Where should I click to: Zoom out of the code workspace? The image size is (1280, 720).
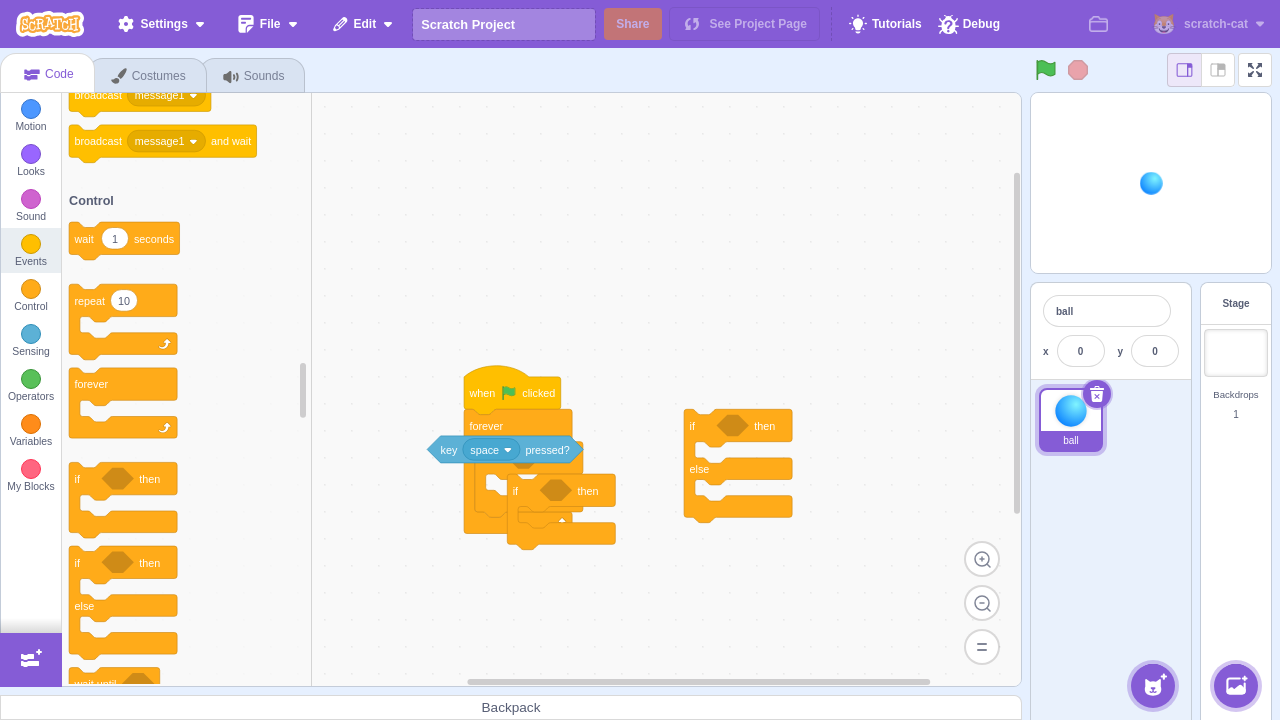click(x=982, y=603)
